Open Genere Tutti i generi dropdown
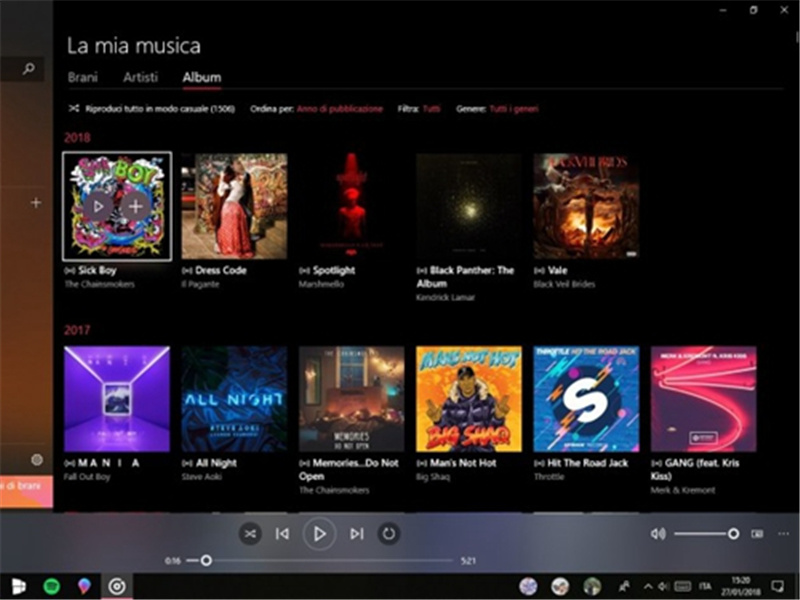 514,109
